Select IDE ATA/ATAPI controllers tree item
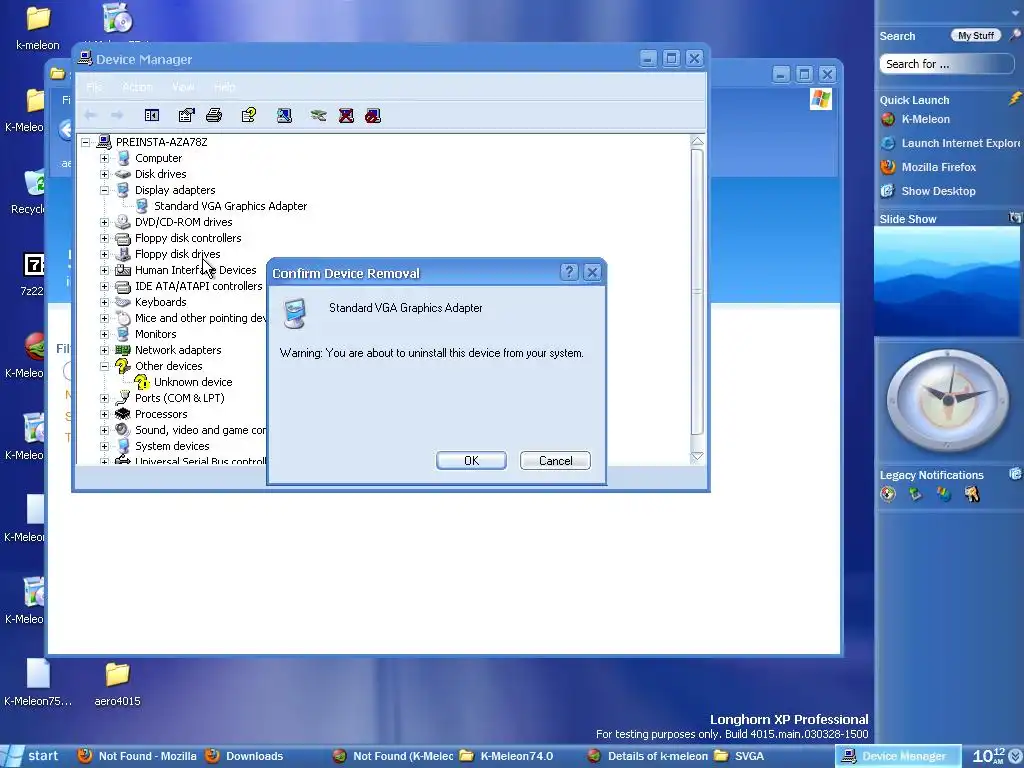1024x768 pixels. click(199, 286)
